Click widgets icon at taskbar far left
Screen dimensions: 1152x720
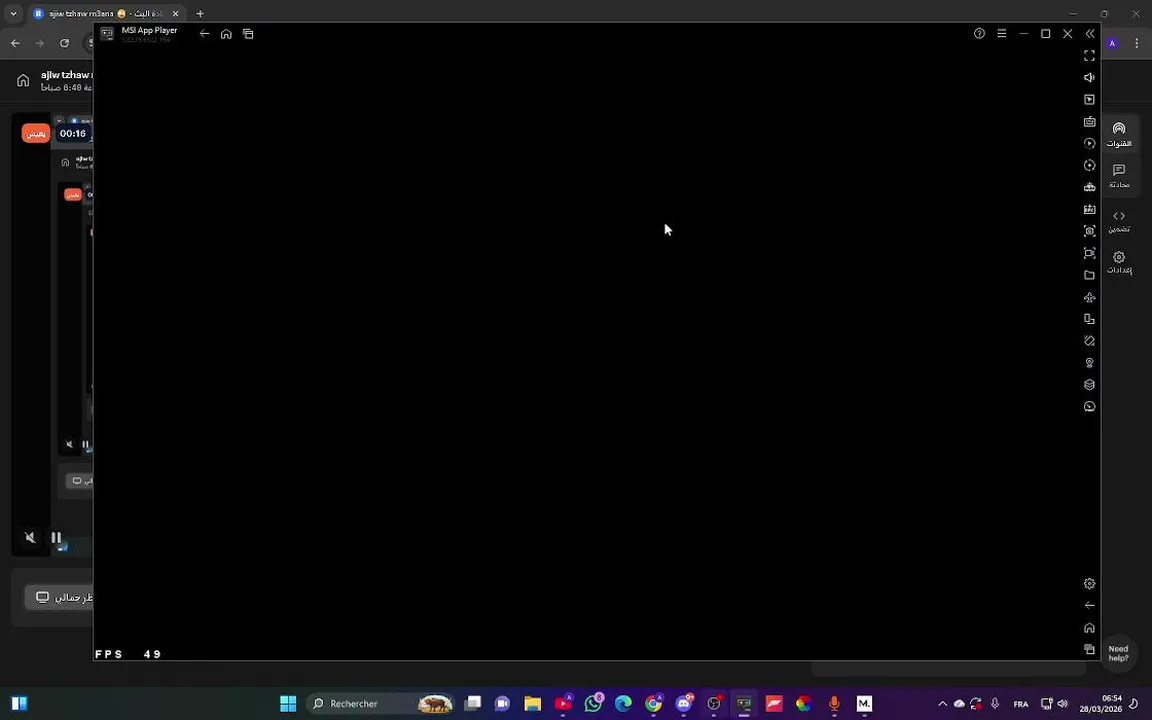(x=20, y=704)
